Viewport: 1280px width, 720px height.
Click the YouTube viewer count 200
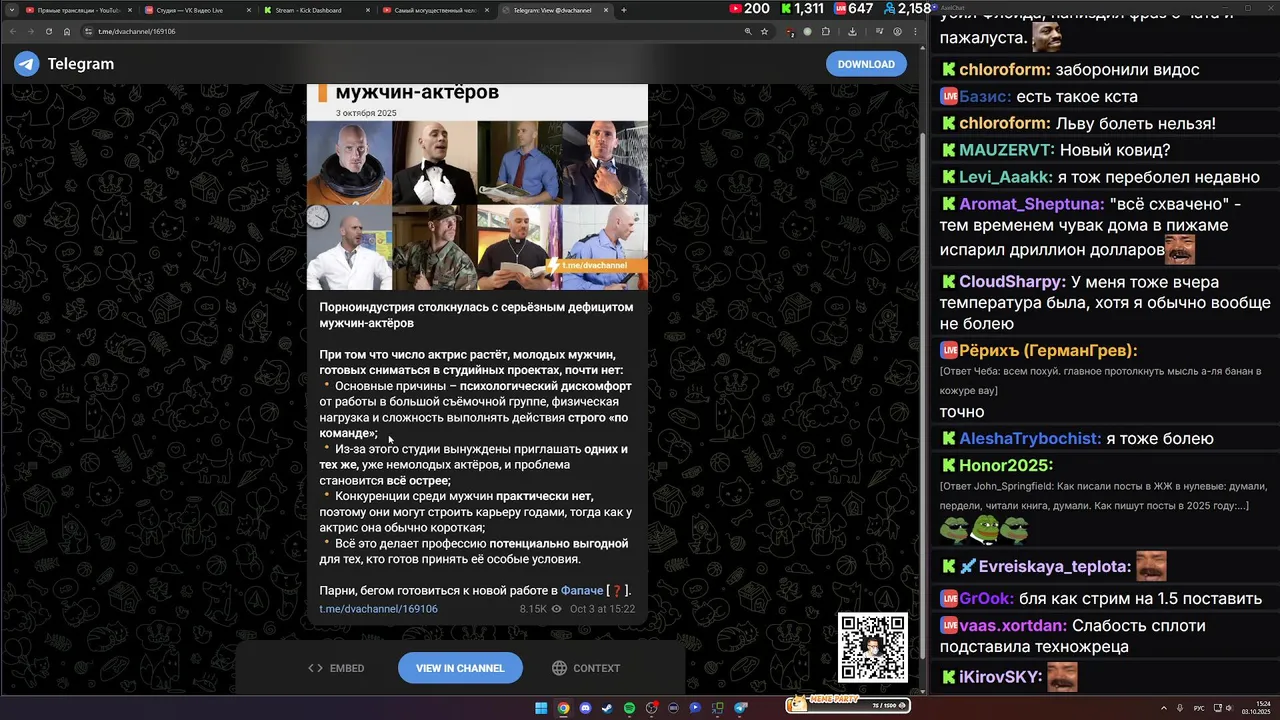750,9
